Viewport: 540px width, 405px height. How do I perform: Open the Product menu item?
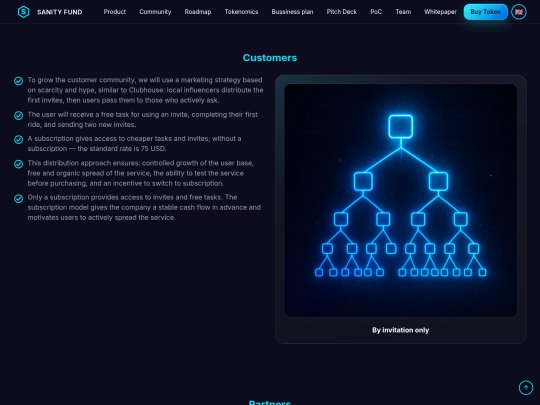click(x=115, y=12)
